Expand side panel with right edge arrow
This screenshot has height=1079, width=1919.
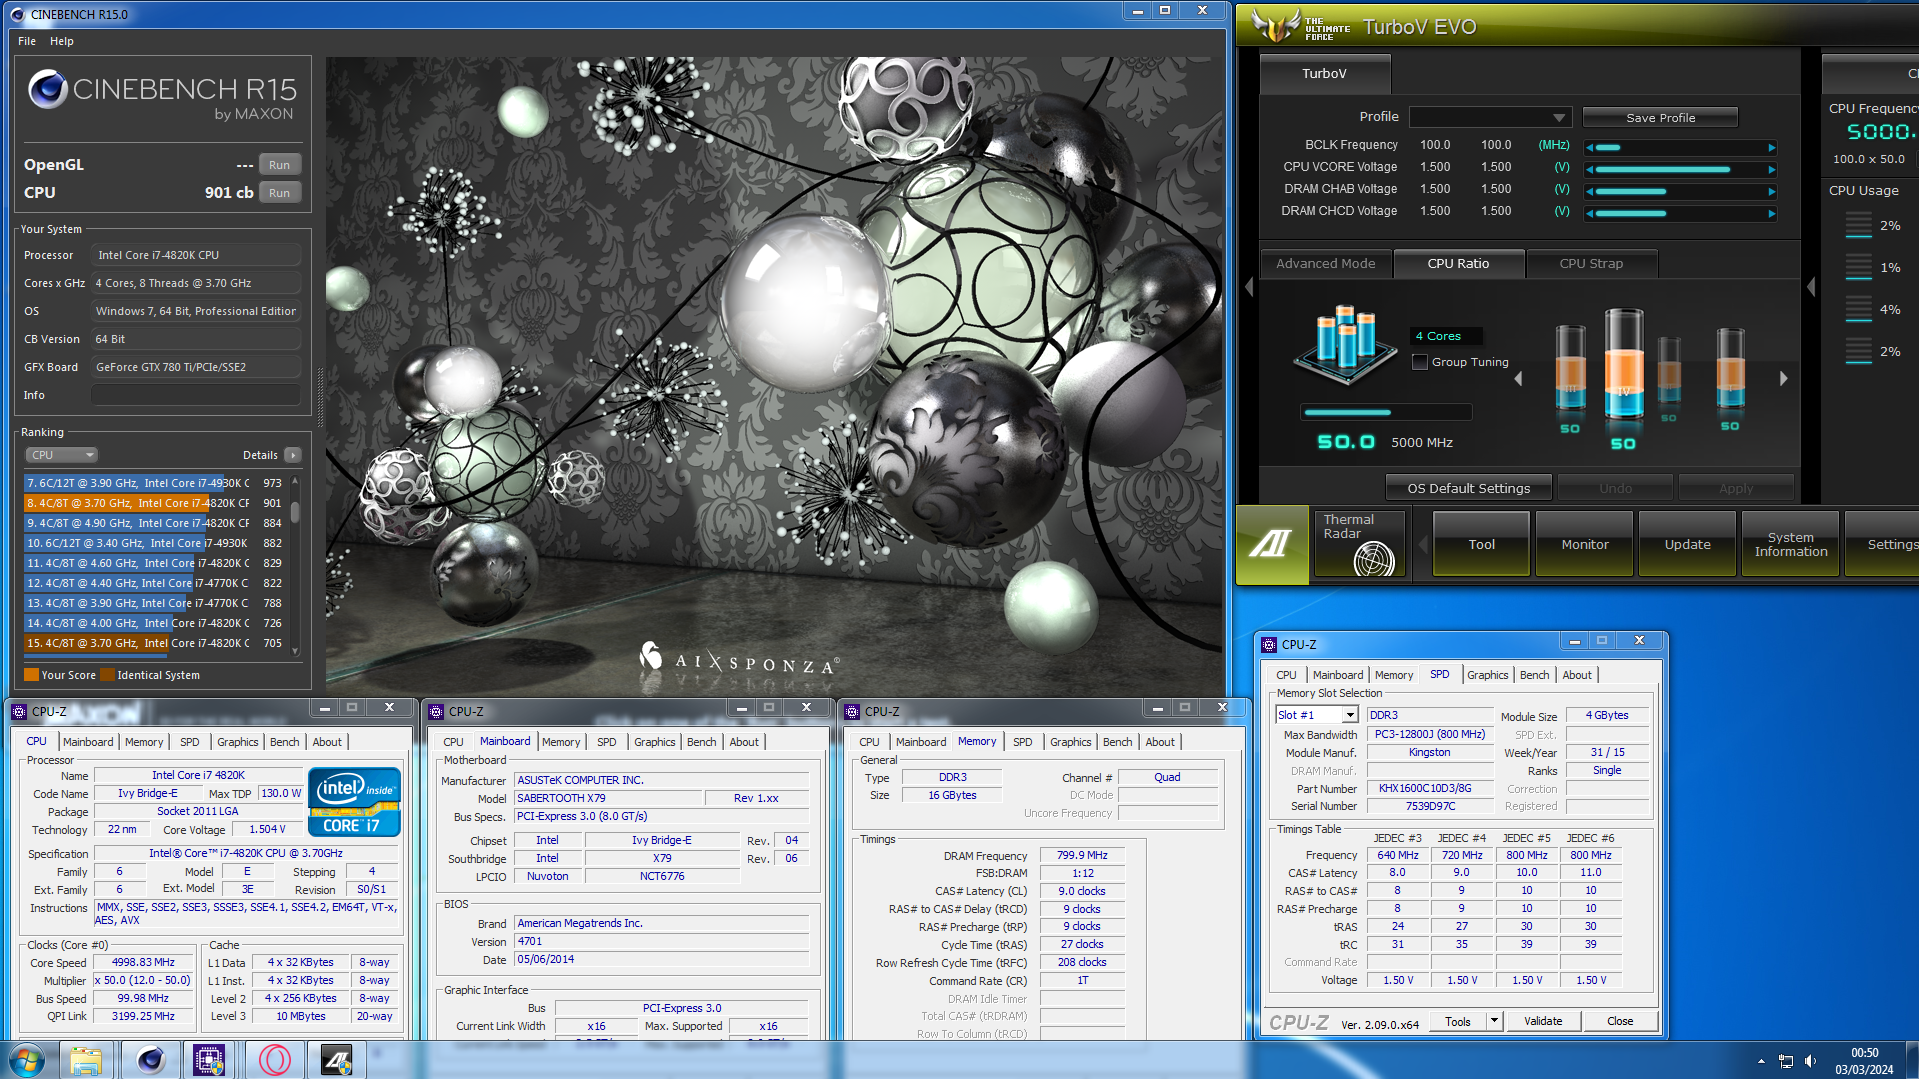pyautogui.click(x=1811, y=287)
